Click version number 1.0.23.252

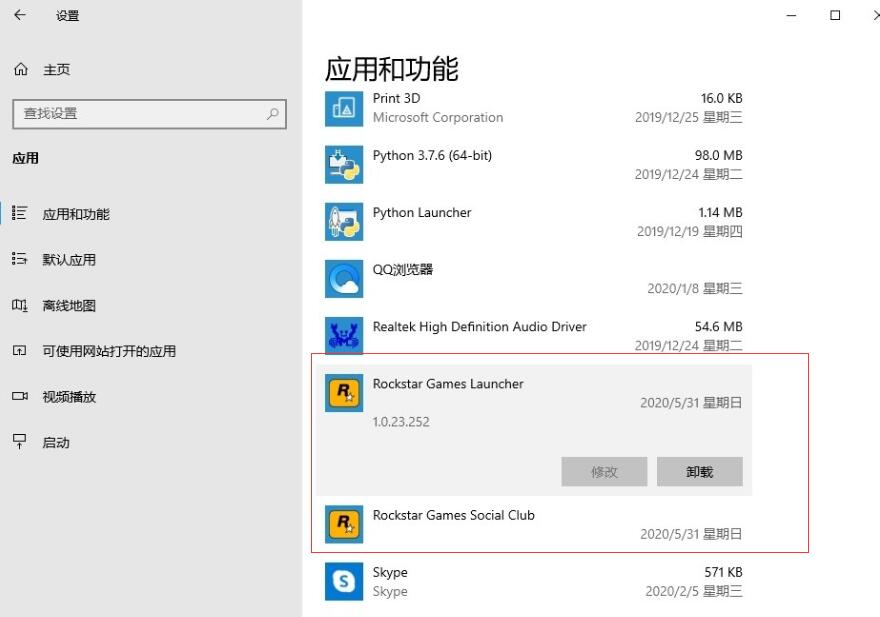[x=401, y=422]
